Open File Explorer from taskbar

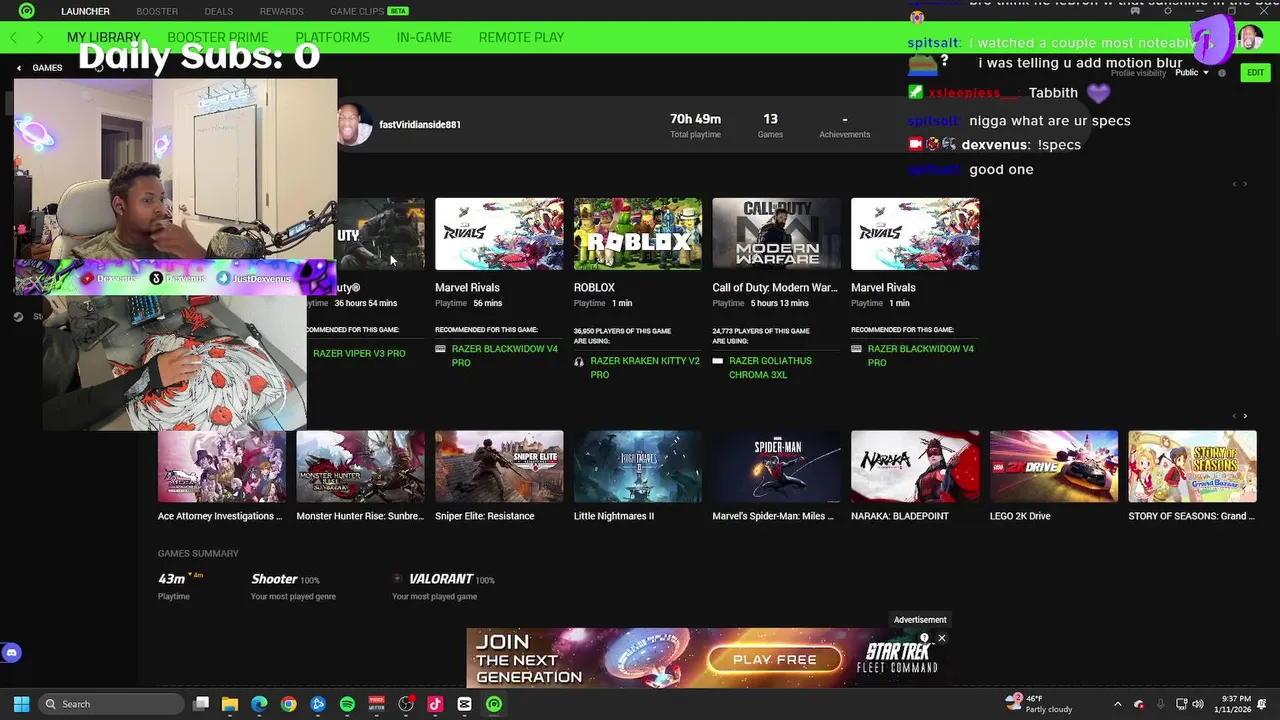point(230,704)
